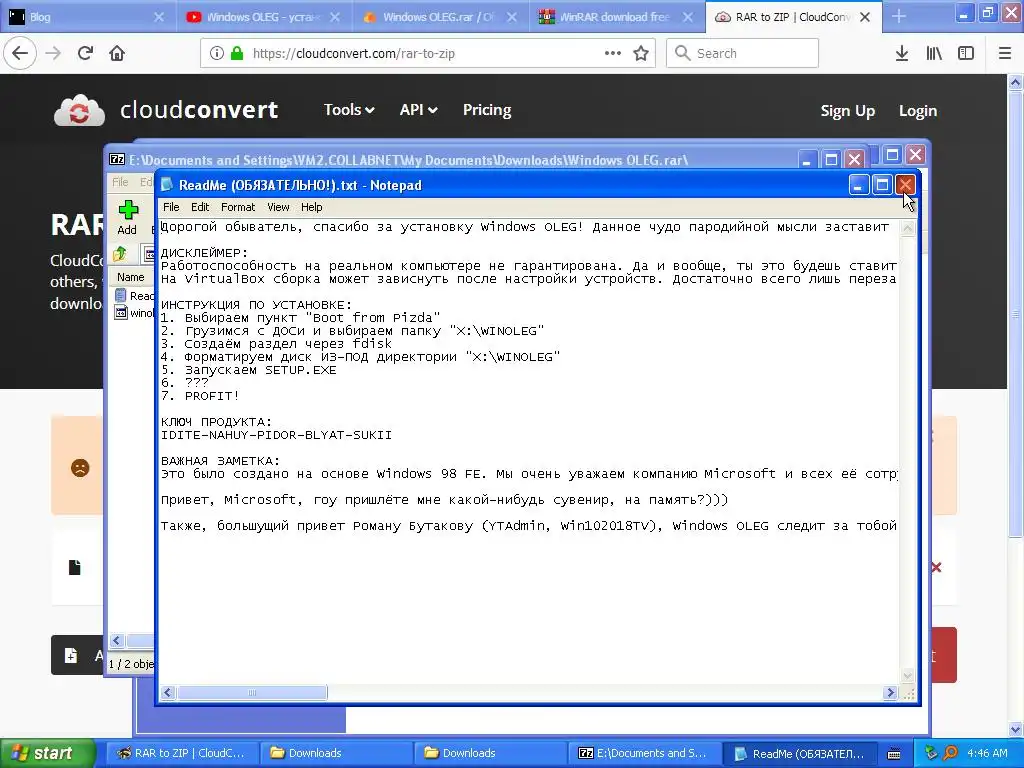Open Firefox downloads arrow
The width and height of the screenshot is (1024, 768).
(x=901, y=54)
